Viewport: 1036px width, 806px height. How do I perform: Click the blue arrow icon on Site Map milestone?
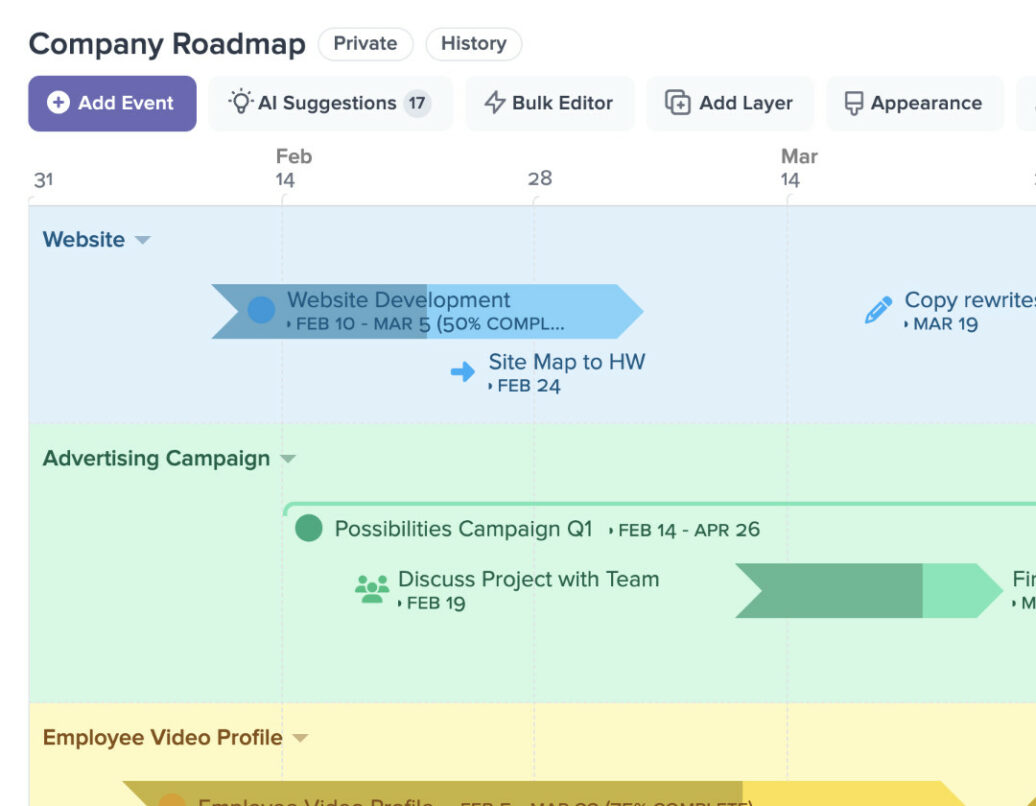click(x=463, y=371)
